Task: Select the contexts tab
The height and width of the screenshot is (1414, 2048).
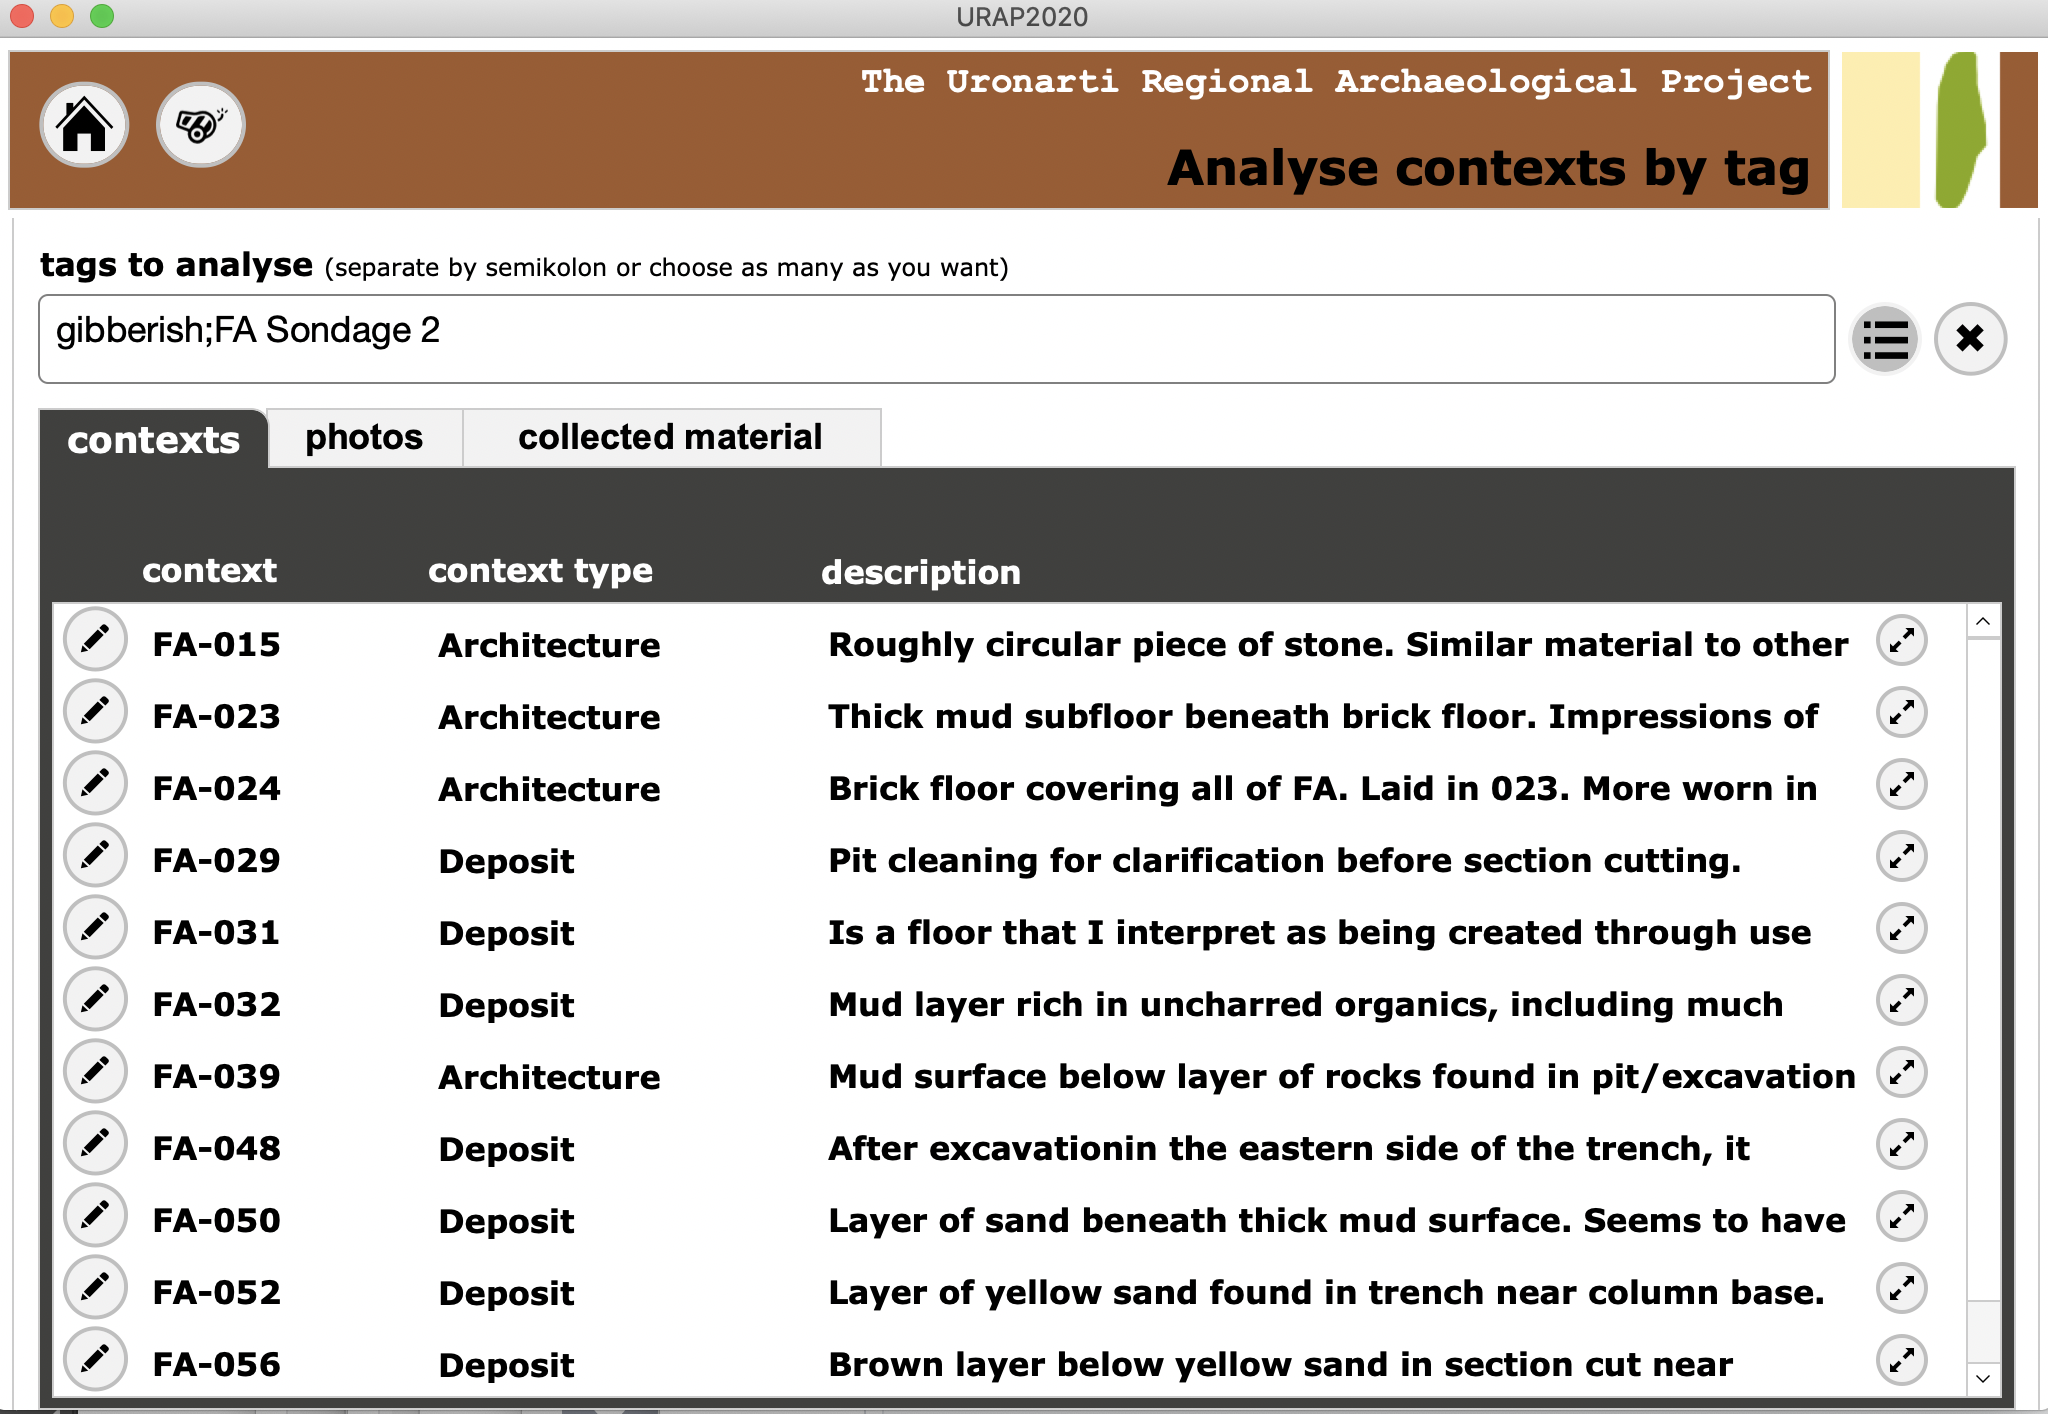Action: 154,440
